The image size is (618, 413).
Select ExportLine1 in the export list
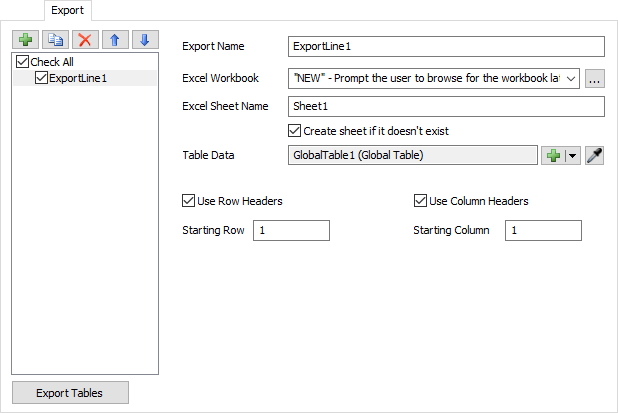[78, 78]
